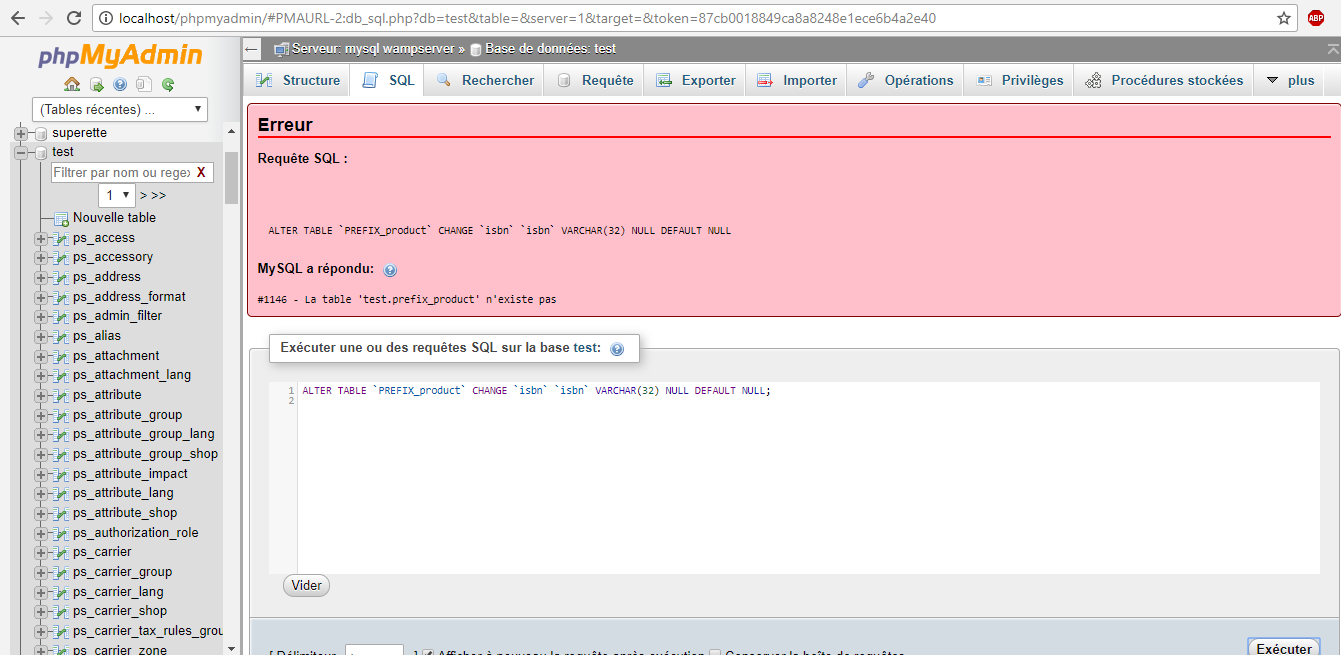Screen dimensions: 1341x655
Task: Go to the Requête tab
Action: [x=594, y=80]
